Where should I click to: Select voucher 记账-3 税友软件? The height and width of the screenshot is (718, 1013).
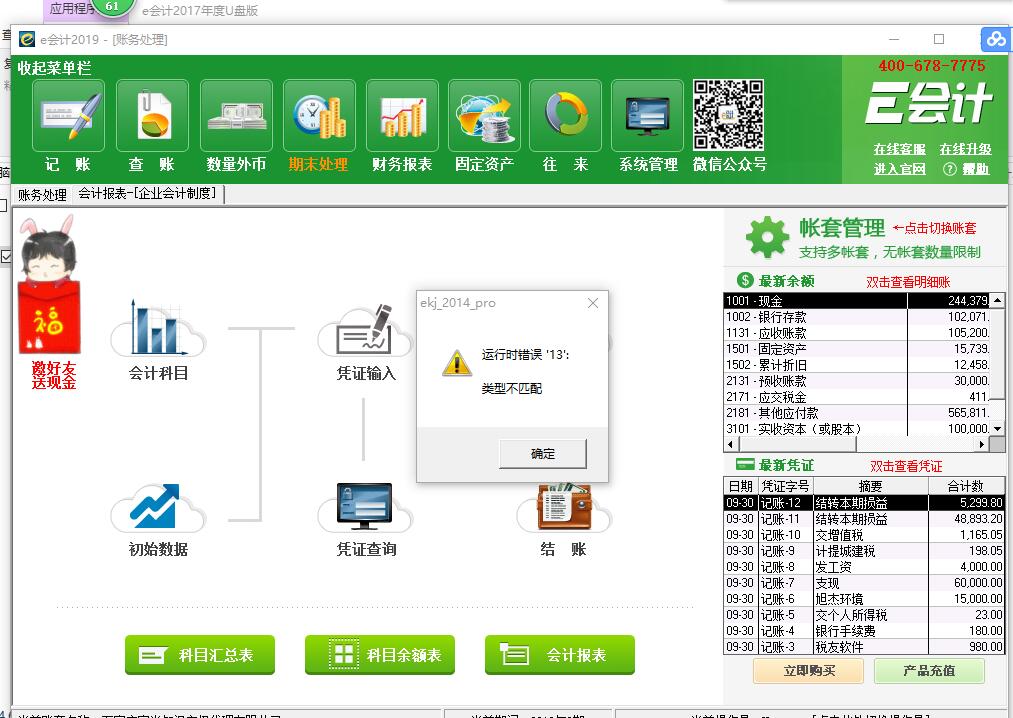coord(864,646)
